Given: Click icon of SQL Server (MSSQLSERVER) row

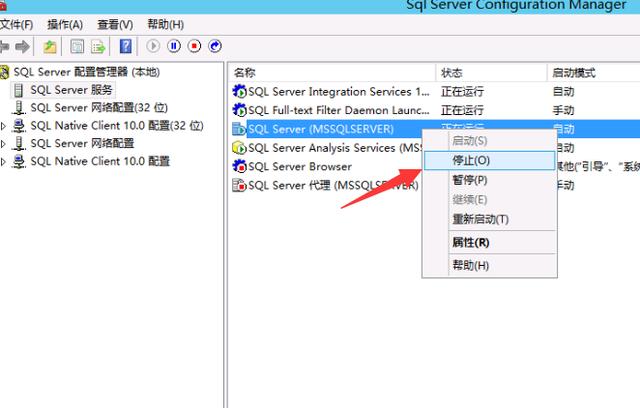Looking at the screenshot, I should [239, 129].
